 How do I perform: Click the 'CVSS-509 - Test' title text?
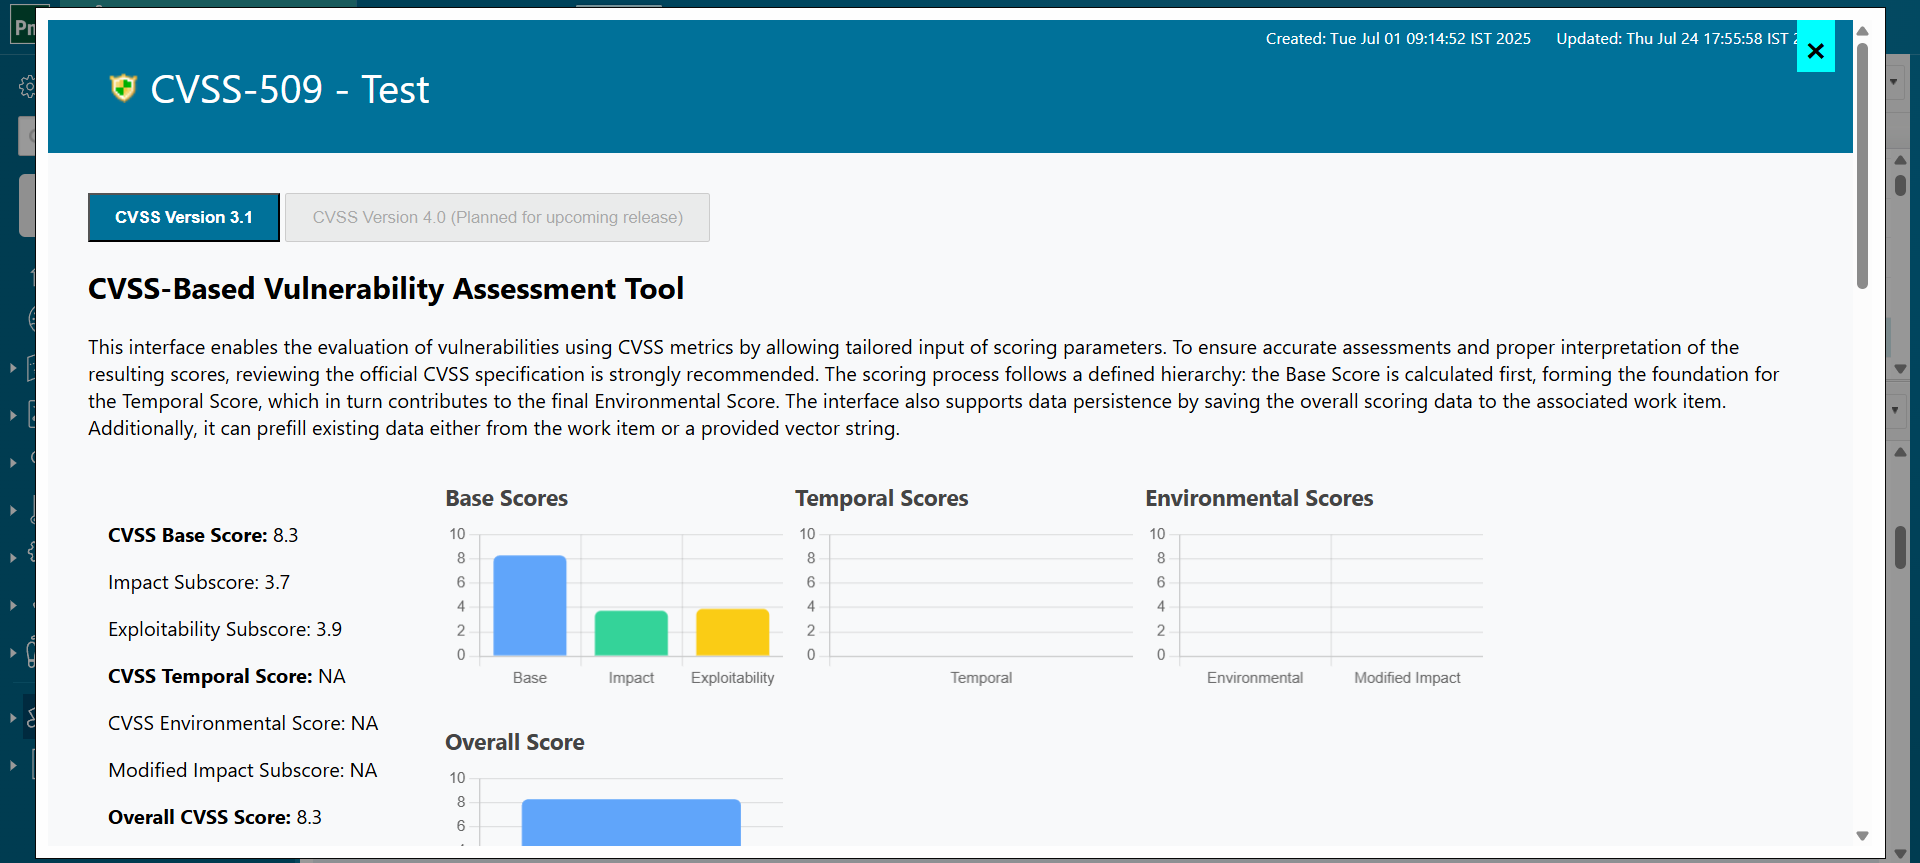click(x=290, y=89)
